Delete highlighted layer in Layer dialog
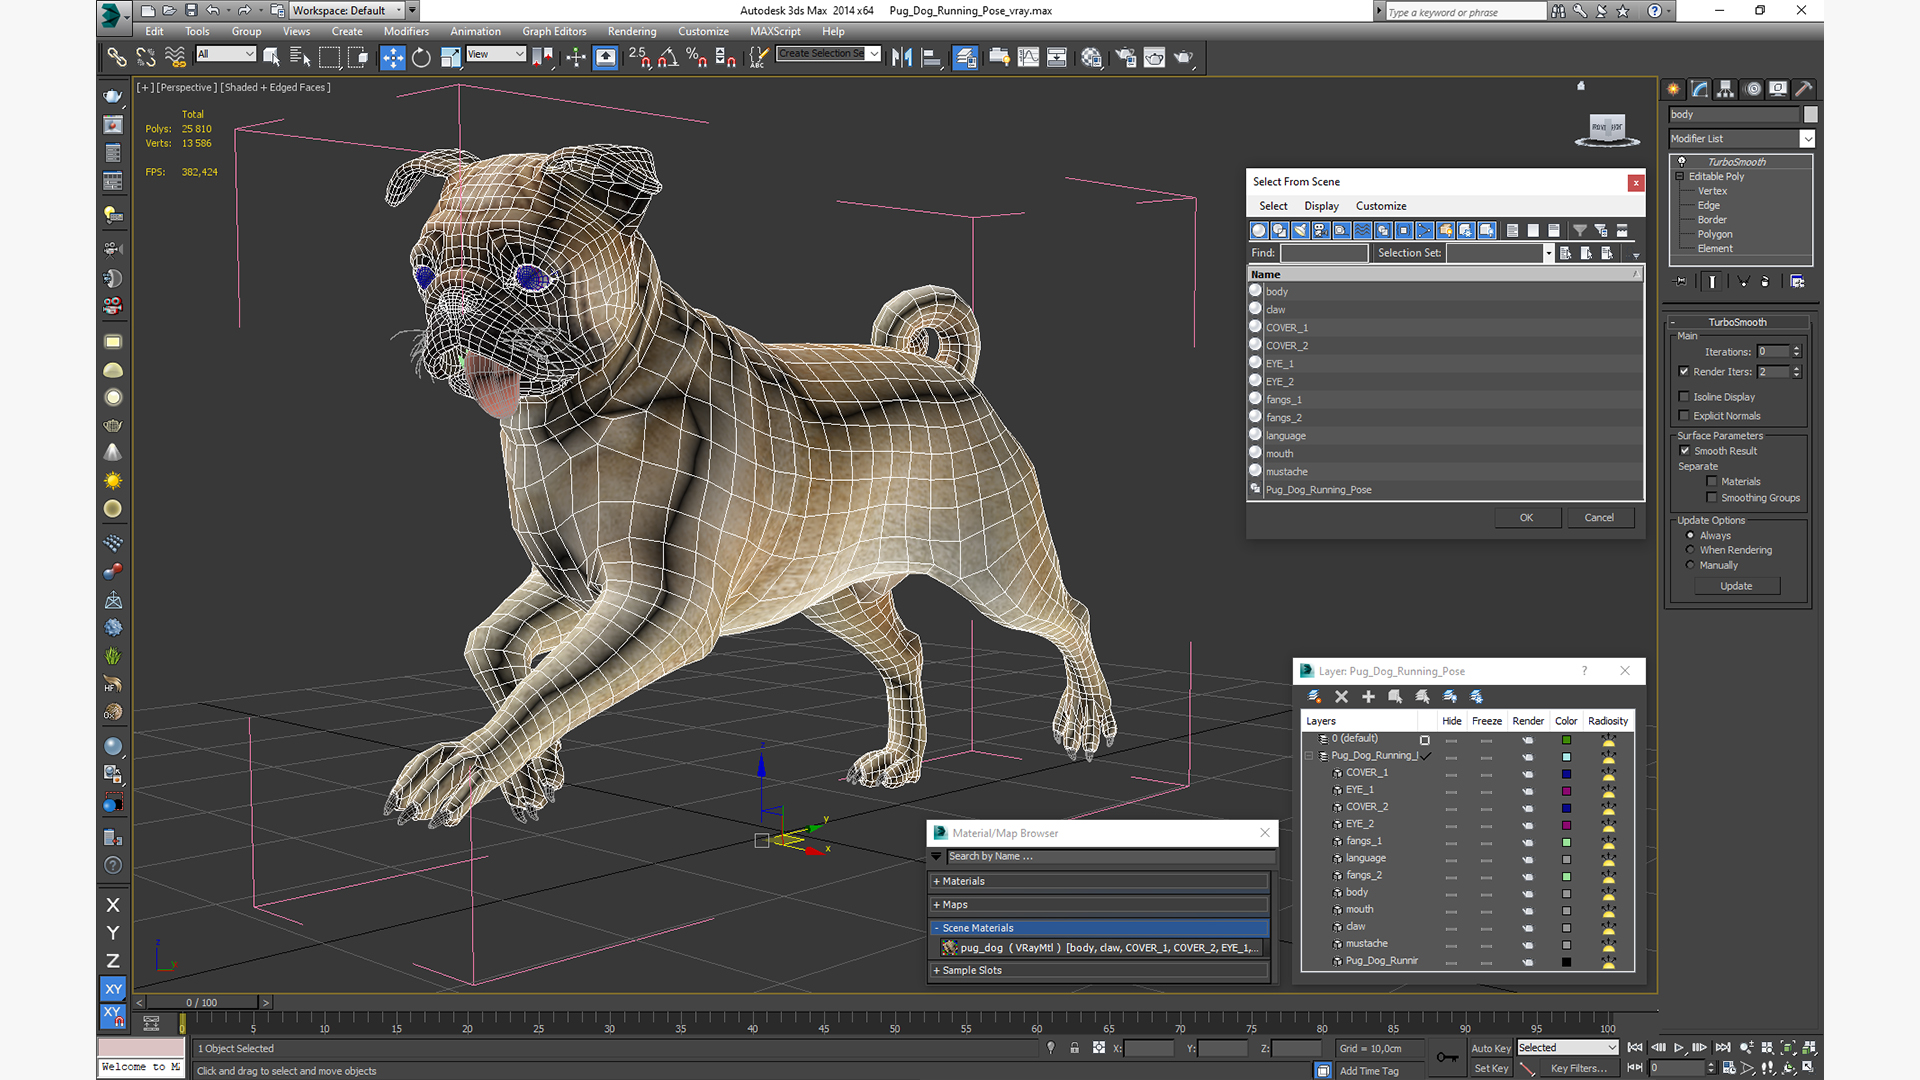 tap(1341, 697)
